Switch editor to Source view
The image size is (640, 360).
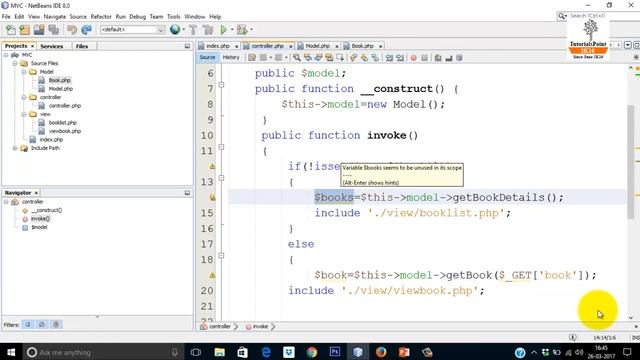click(207, 58)
